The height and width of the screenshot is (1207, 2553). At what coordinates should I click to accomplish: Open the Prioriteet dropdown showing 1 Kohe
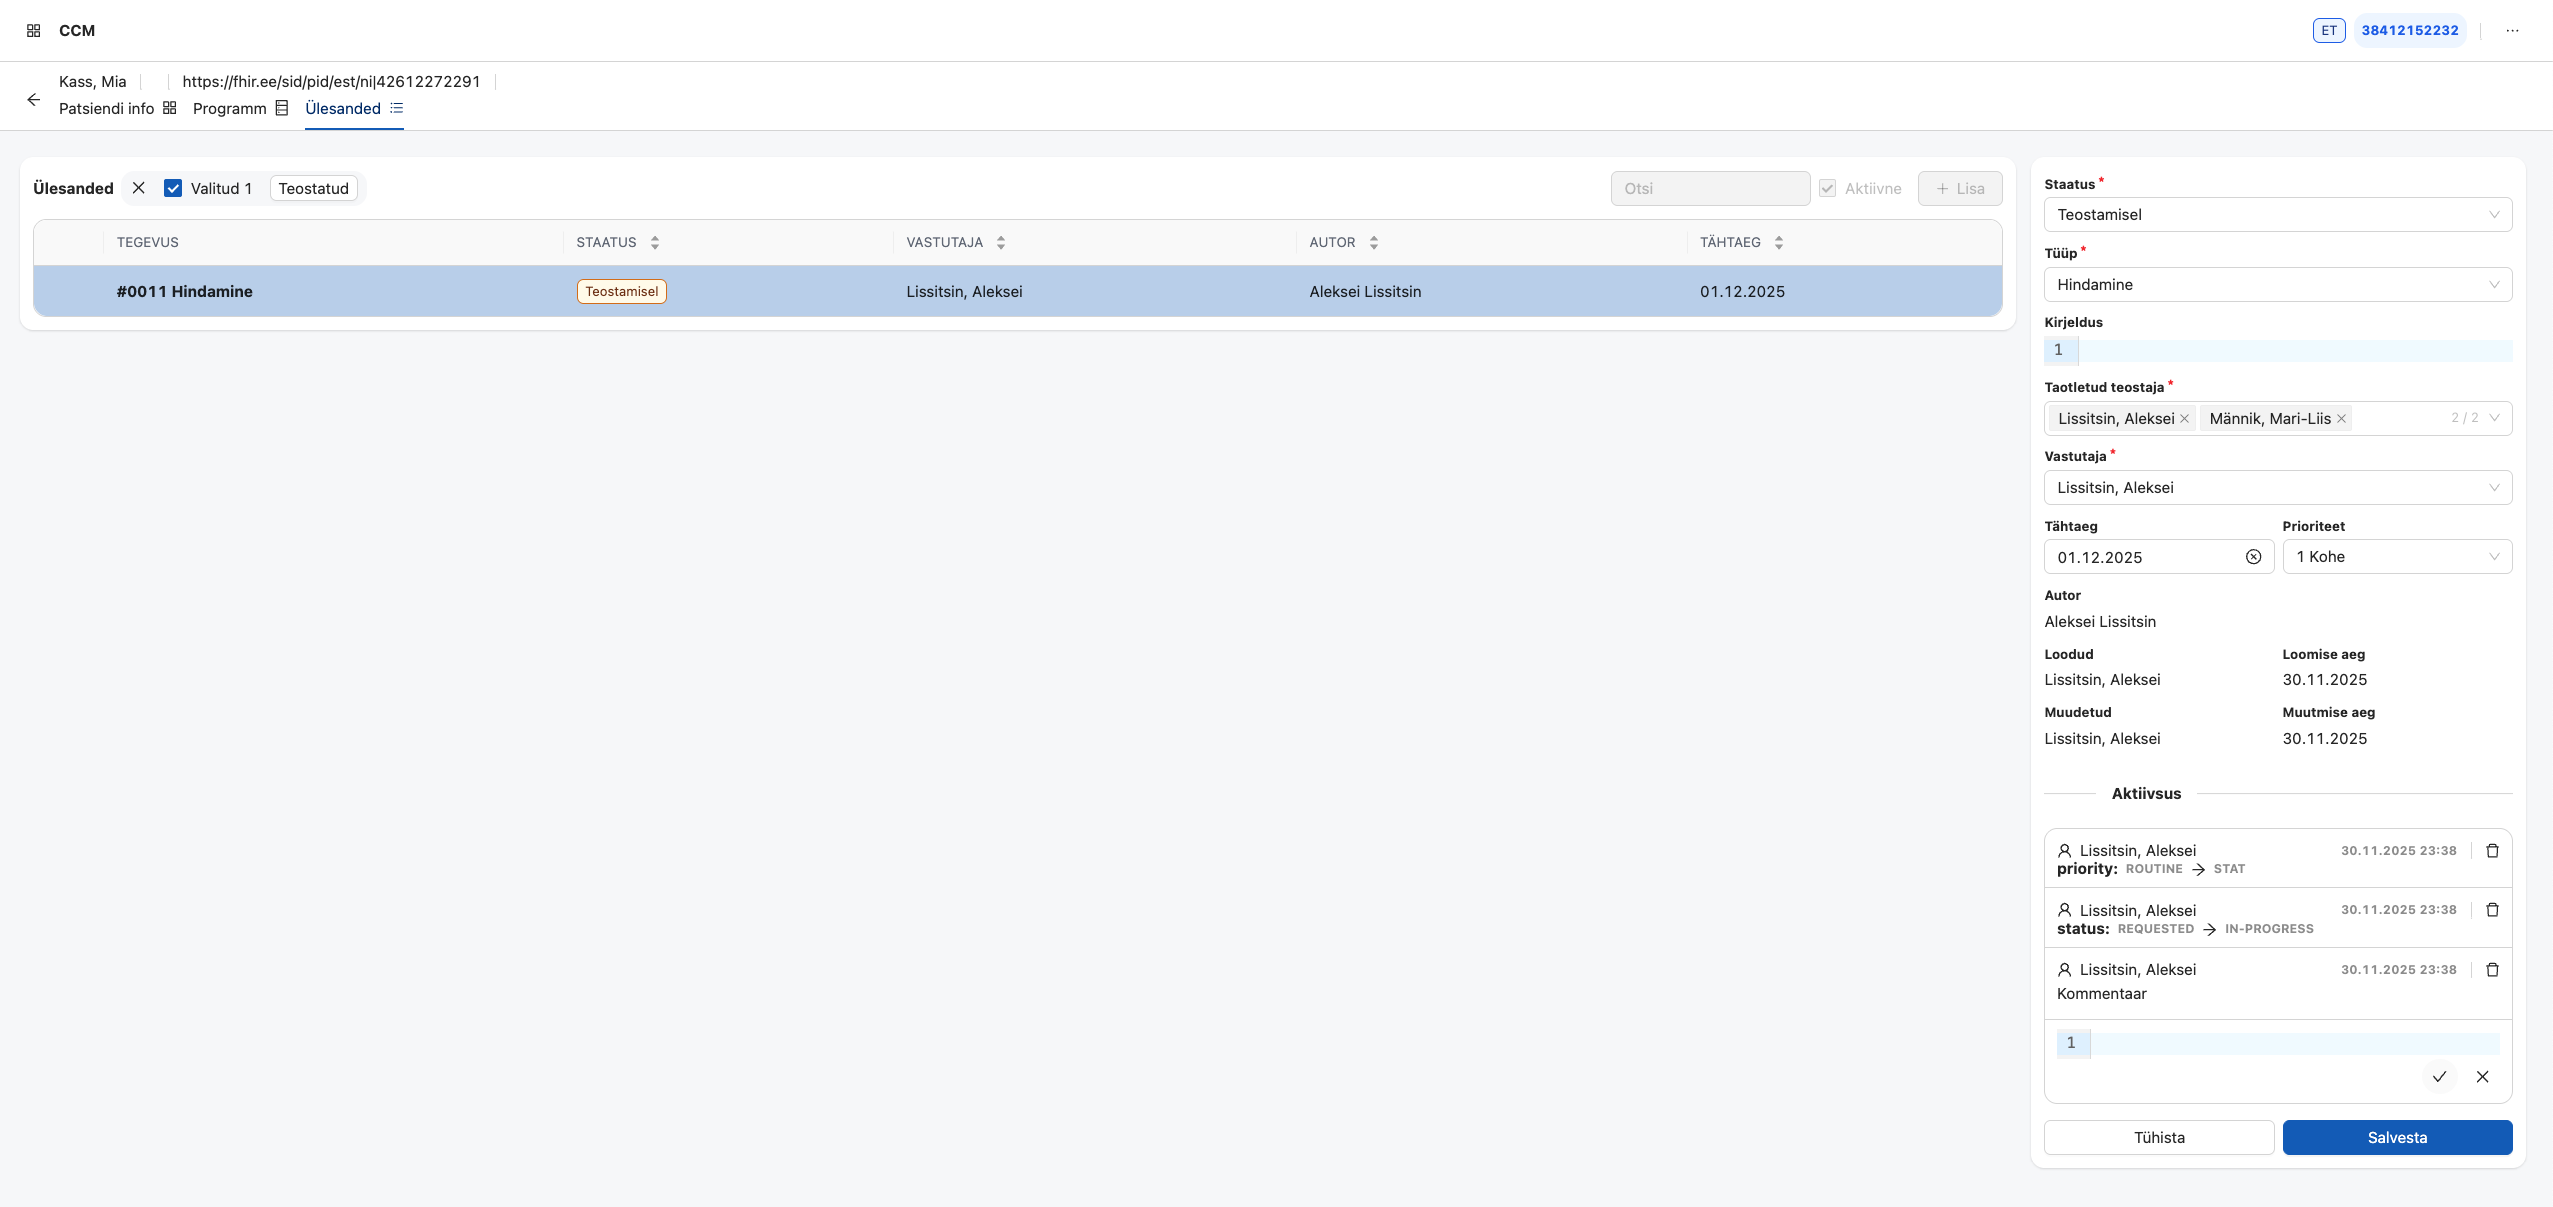pos(2396,557)
